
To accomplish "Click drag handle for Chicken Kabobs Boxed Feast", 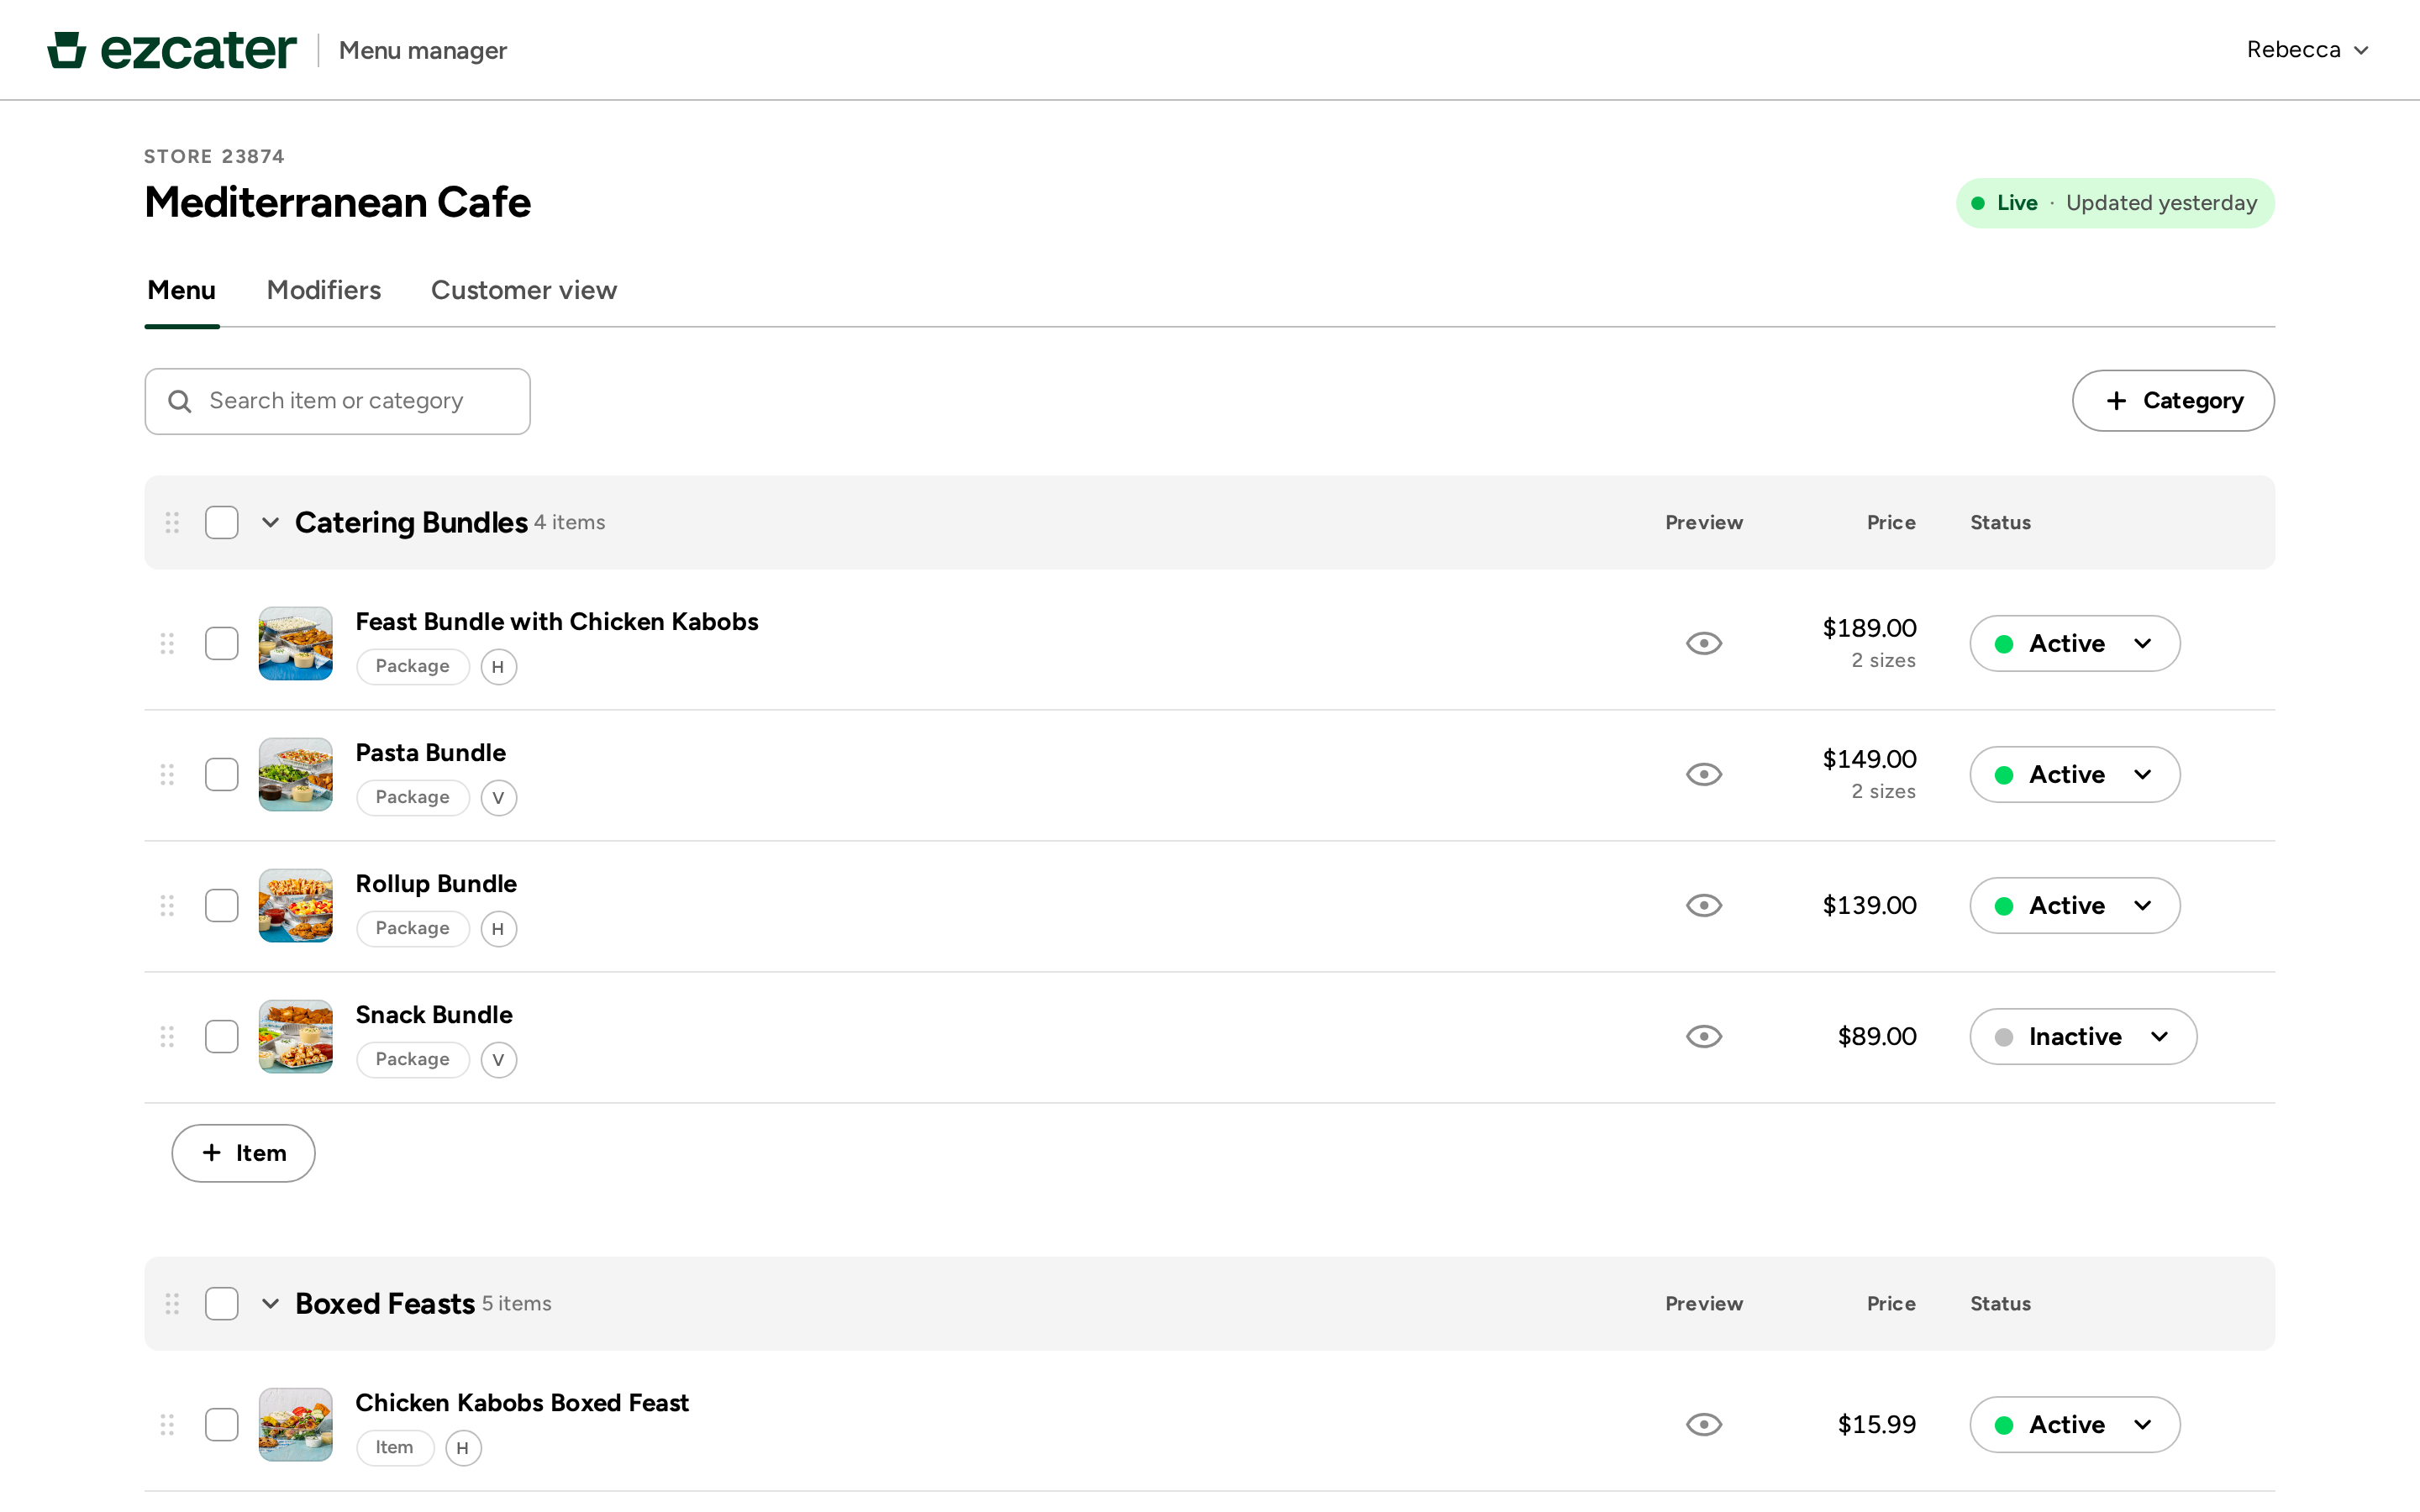I will click(x=167, y=1424).
